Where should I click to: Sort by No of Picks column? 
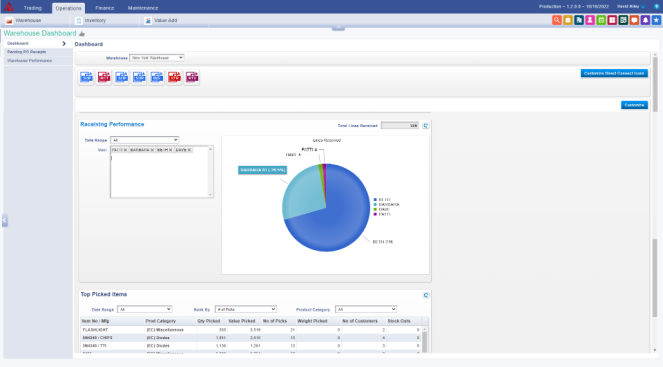pyautogui.click(x=275, y=321)
